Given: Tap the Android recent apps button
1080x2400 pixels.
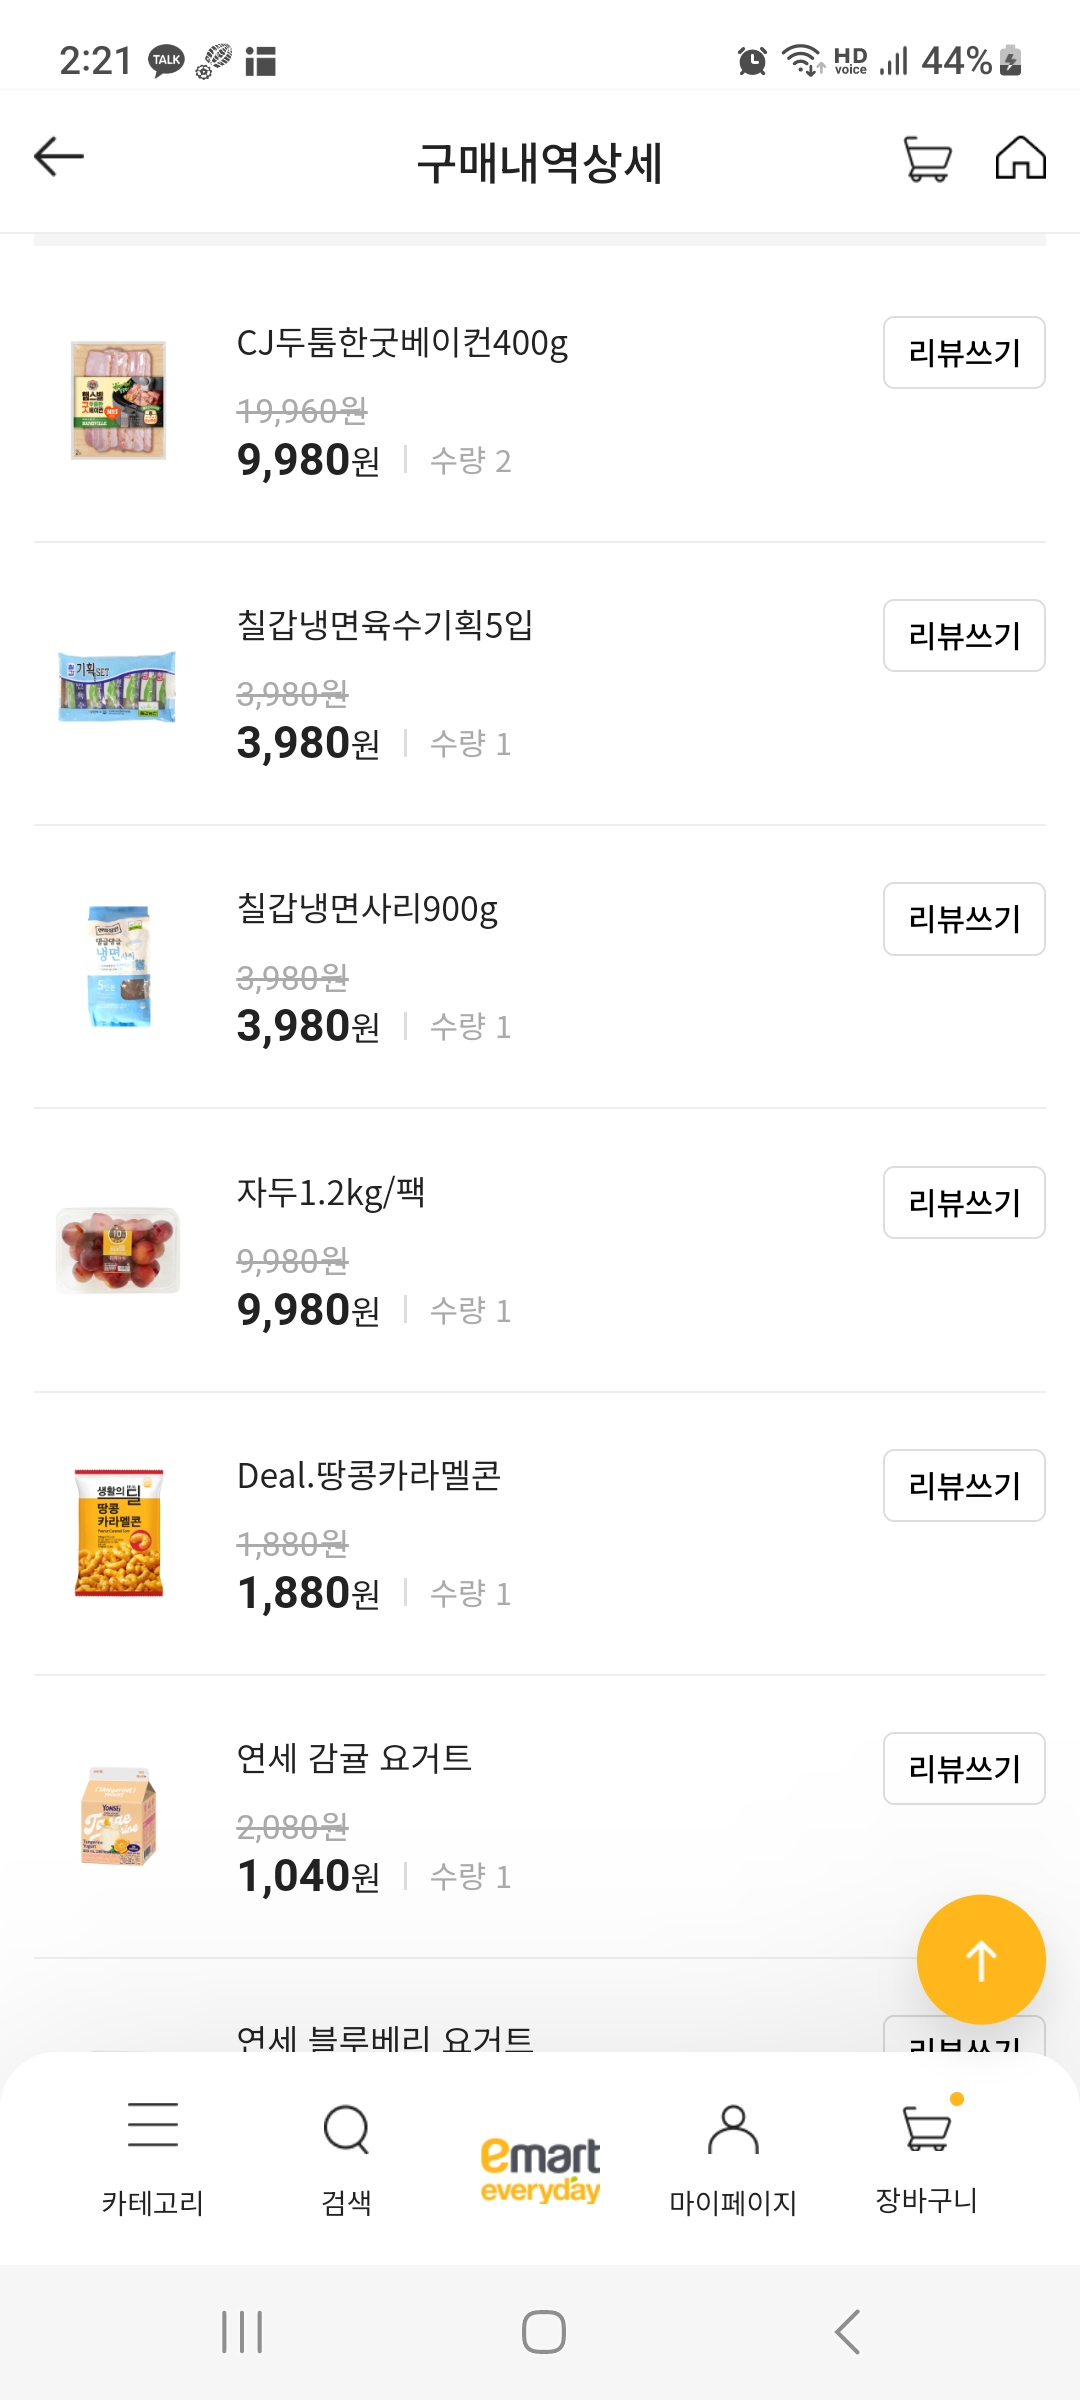Looking at the screenshot, I should pyautogui.click(x=242, y=2332).
